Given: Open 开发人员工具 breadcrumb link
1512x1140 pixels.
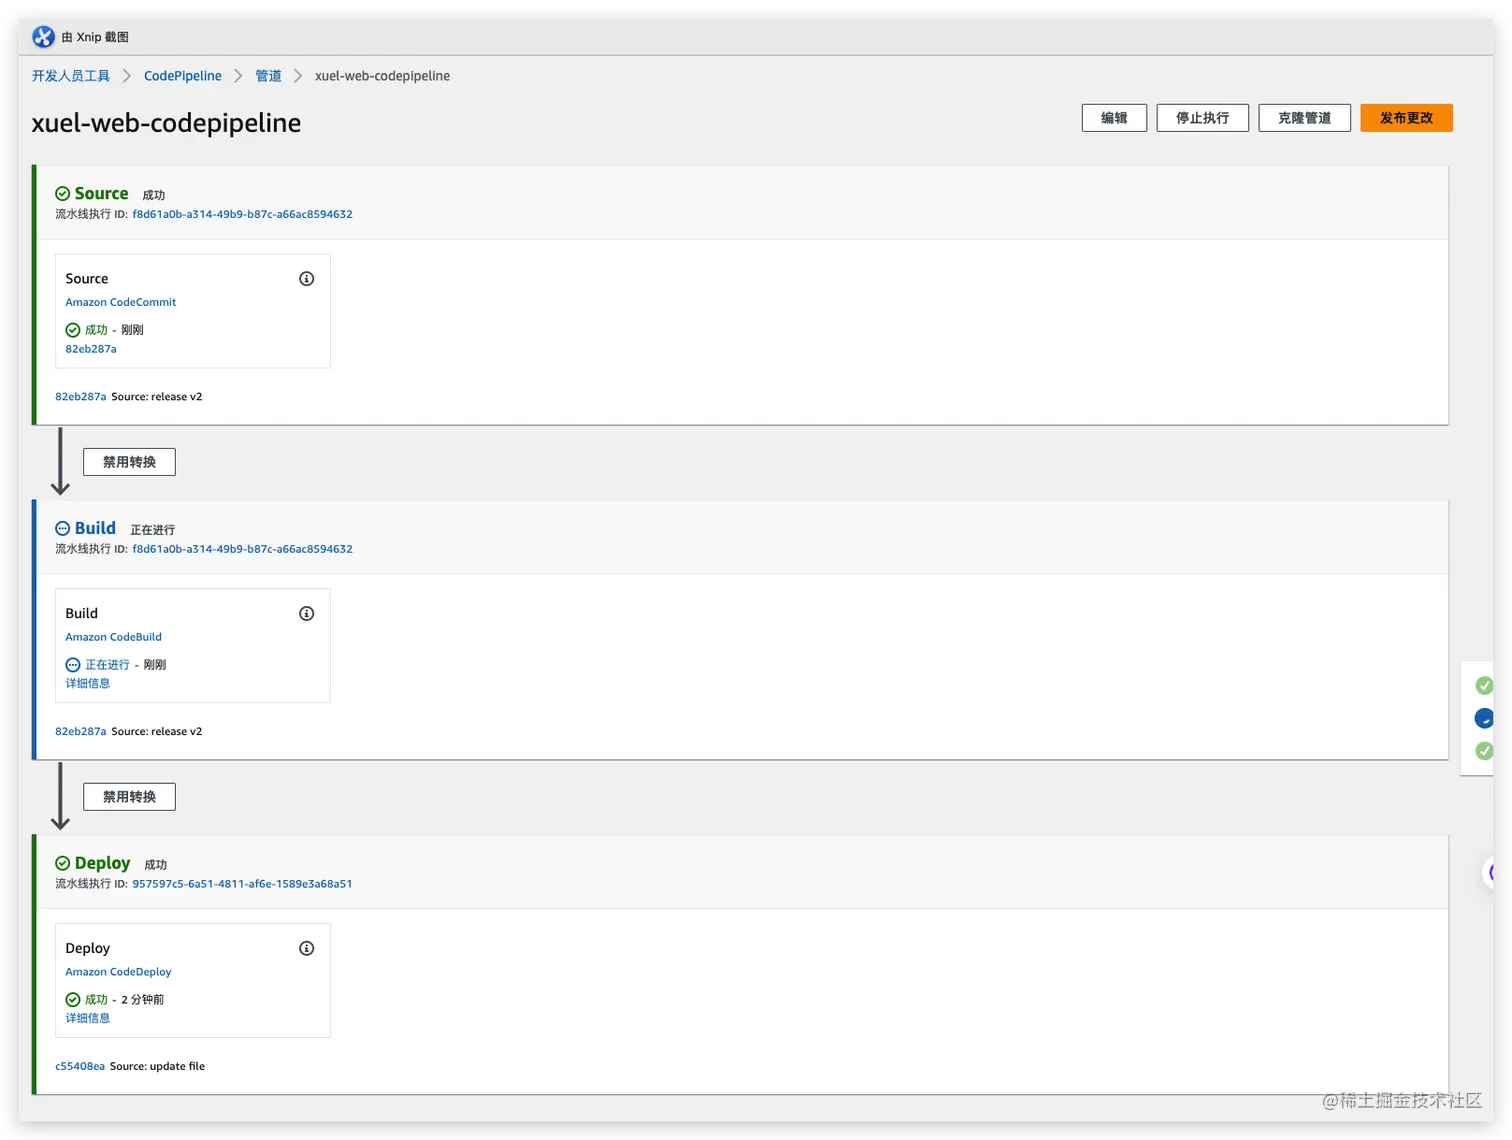Looking at the screenshot, I should coord(71,76).
